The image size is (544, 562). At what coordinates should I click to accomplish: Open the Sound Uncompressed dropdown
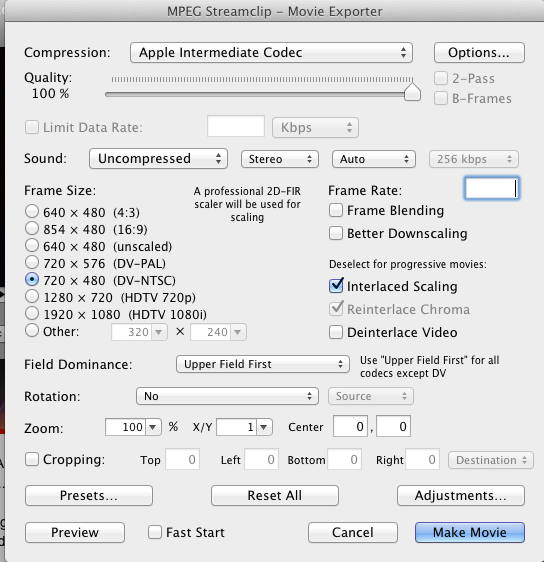pyautogui.click(x=158, y=159)
